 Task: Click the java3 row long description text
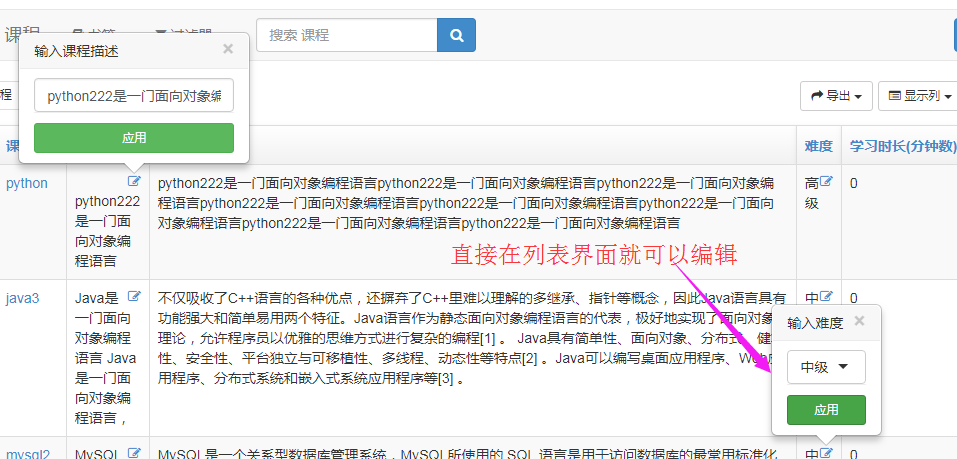pos(472,338)
